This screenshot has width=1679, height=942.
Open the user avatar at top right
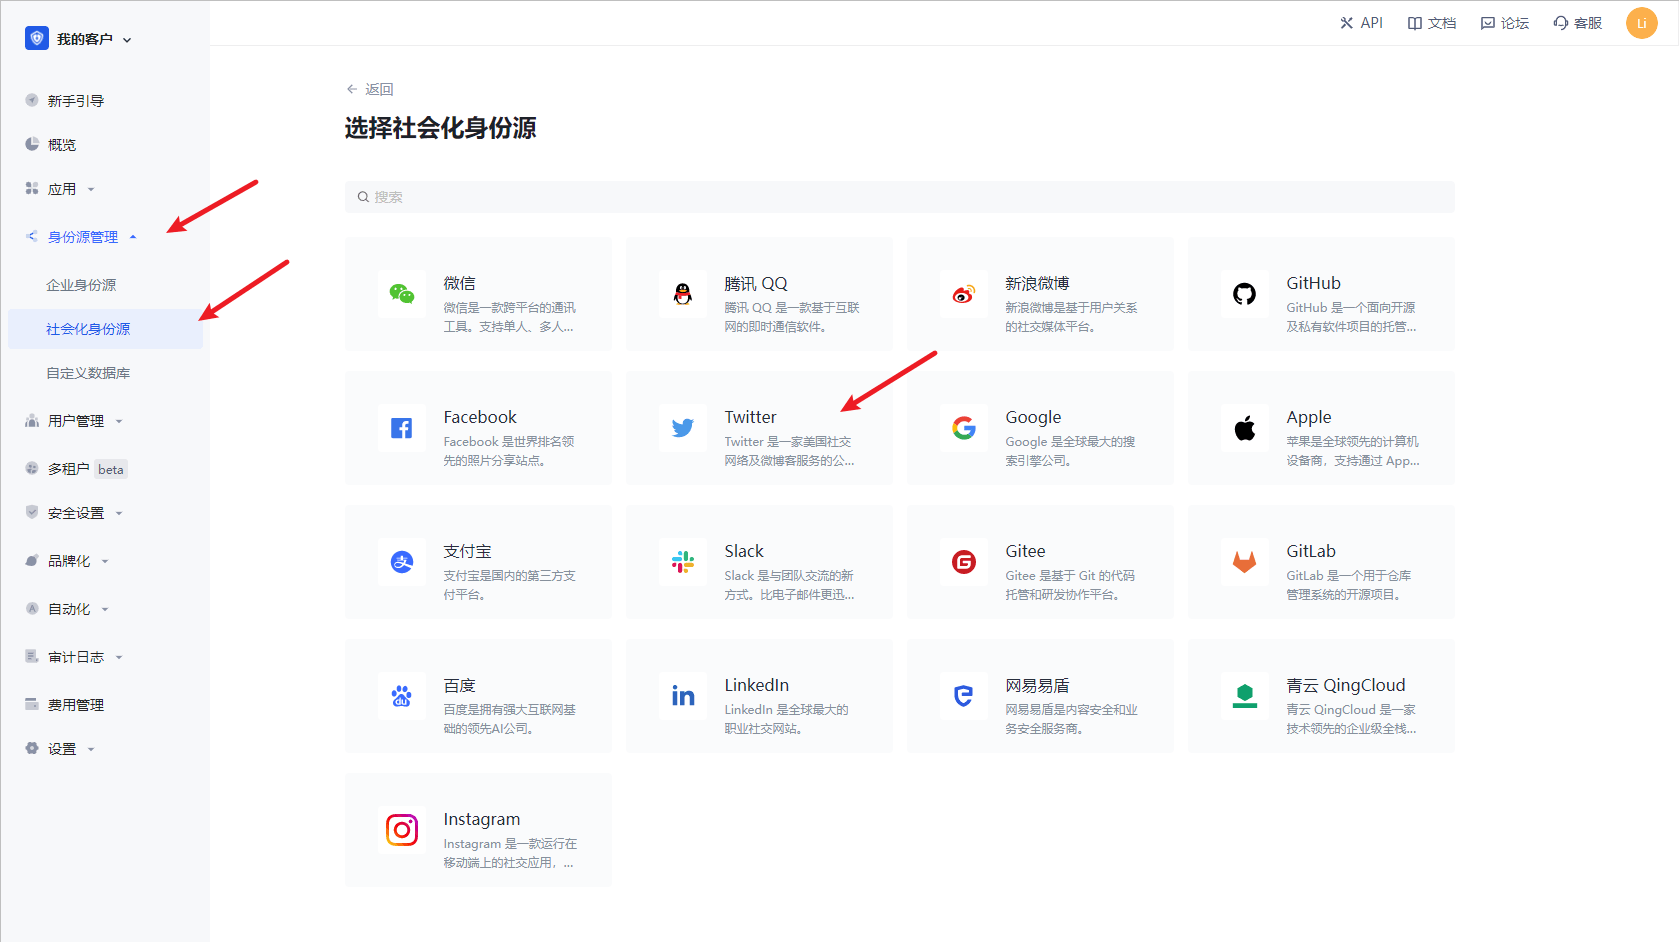(1641, 23)
